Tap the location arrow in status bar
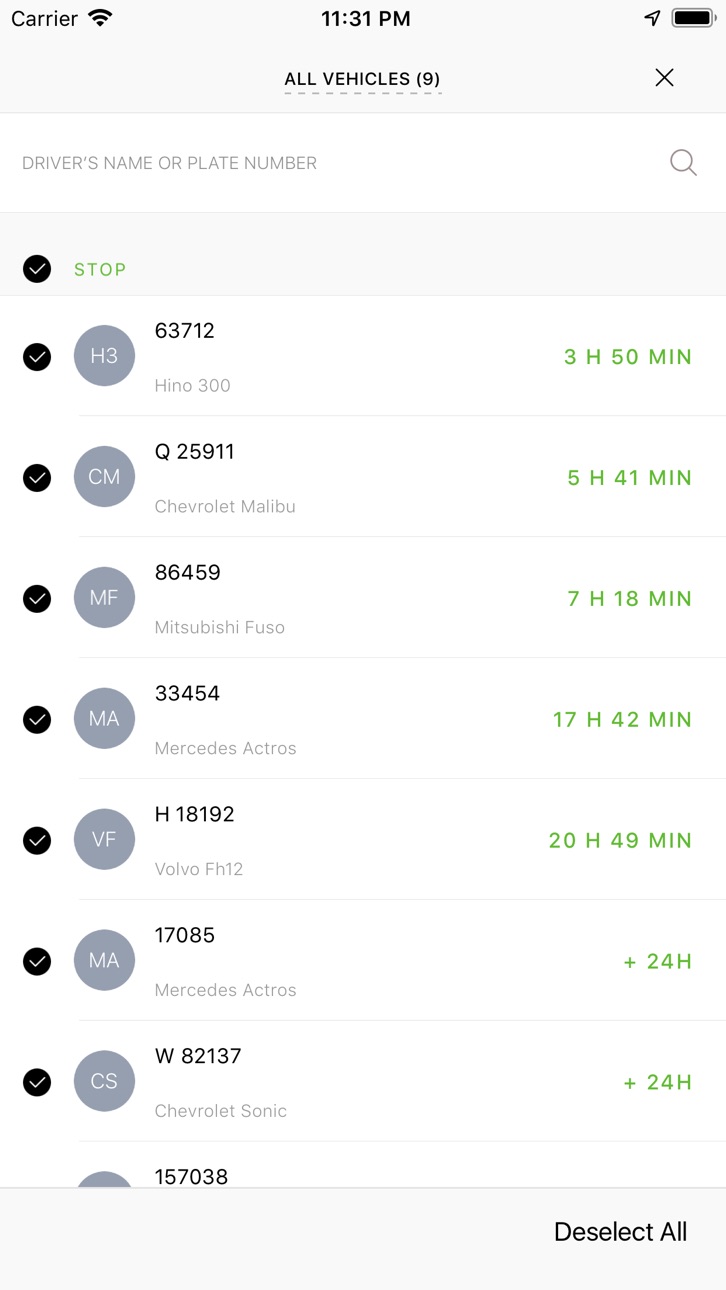Viewport: 726px width, 1290px height. pos(652,18)
